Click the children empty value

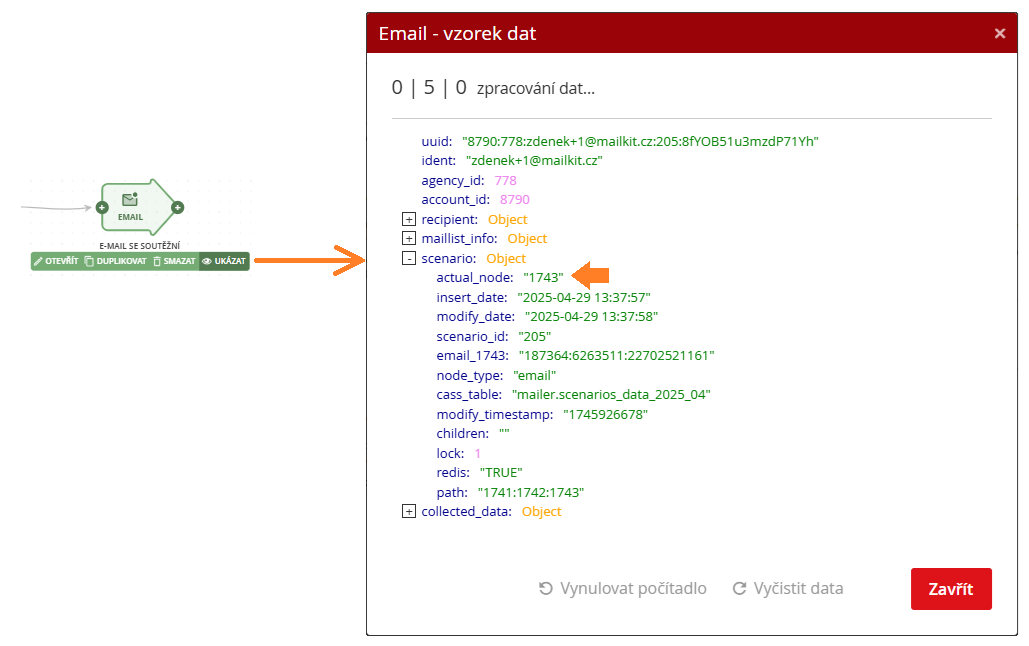[504, 434]
